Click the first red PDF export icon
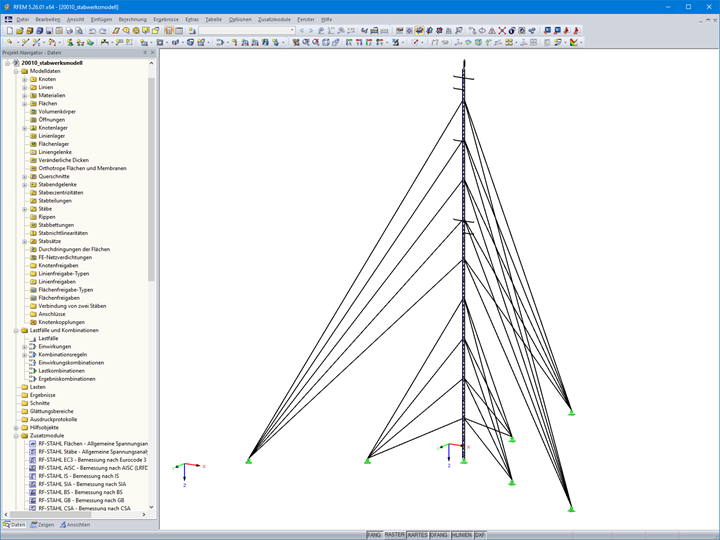Screen dimensions: 720x540 567,30
